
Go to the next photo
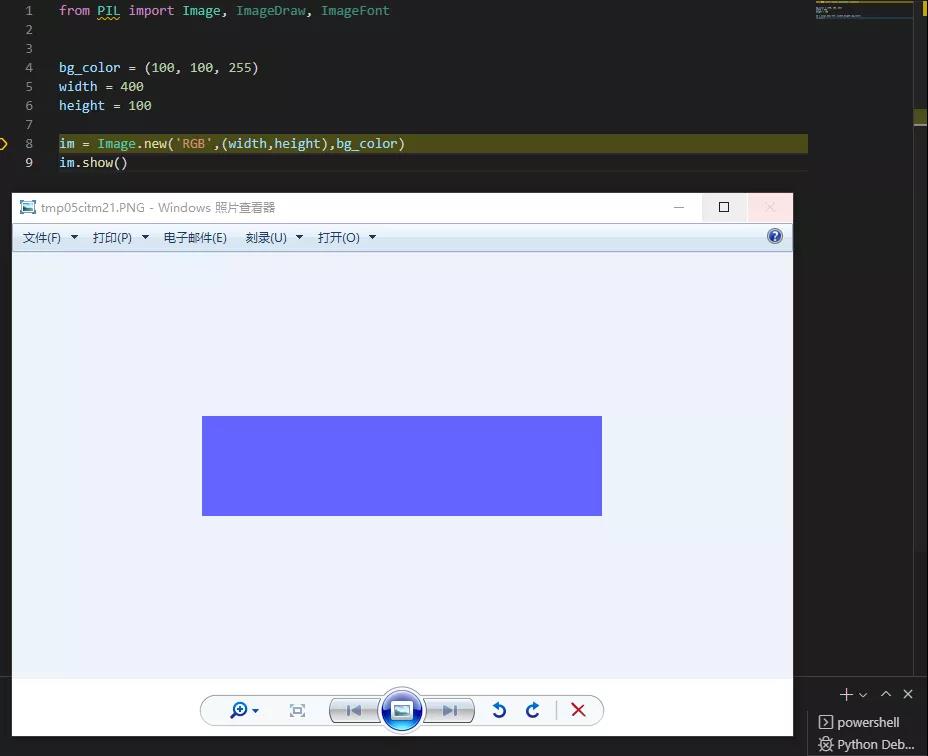[450, 710]
